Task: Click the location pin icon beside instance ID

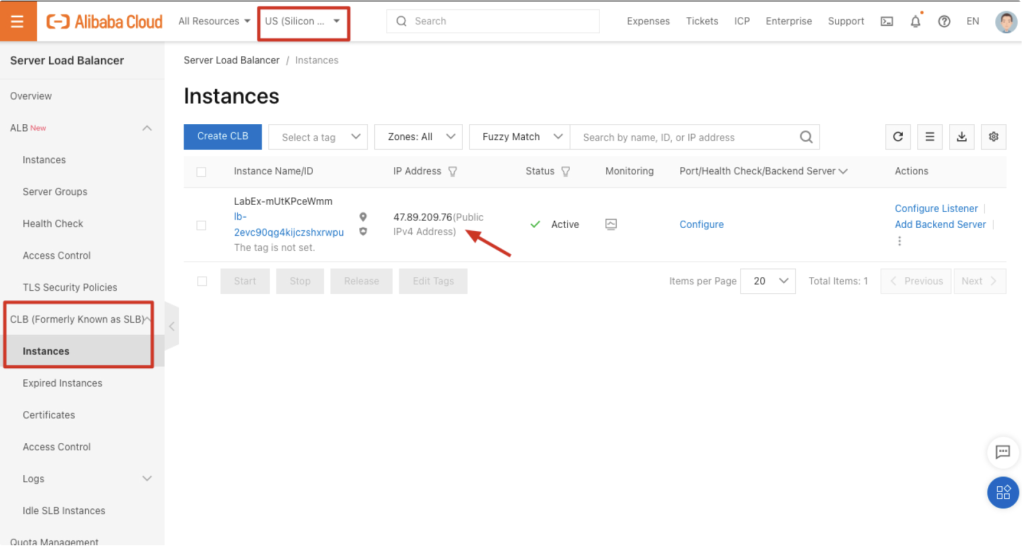Action: tap(363, 217)
